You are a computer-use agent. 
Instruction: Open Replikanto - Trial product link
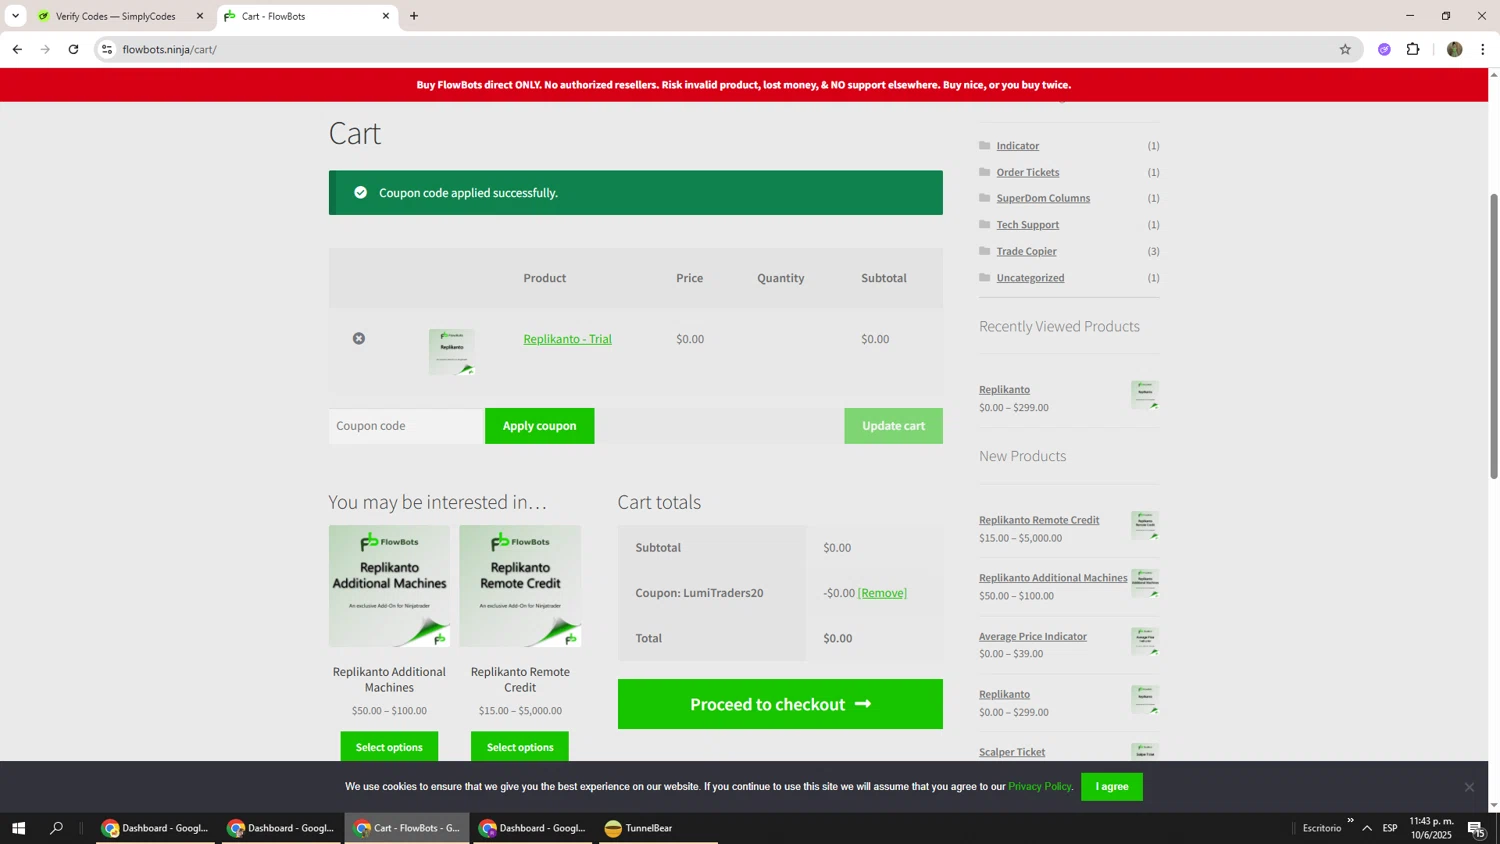point(567,339)
